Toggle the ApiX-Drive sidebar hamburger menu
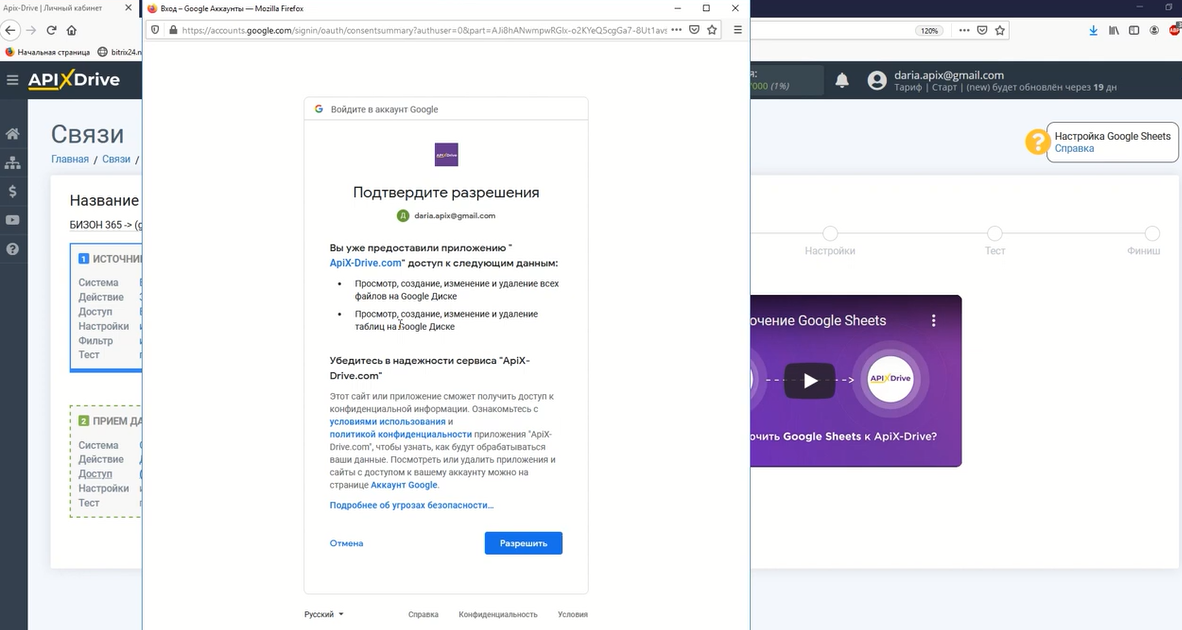Viewport: 1182px width, 630px height. pyautogui.click(x=12, y=80)
